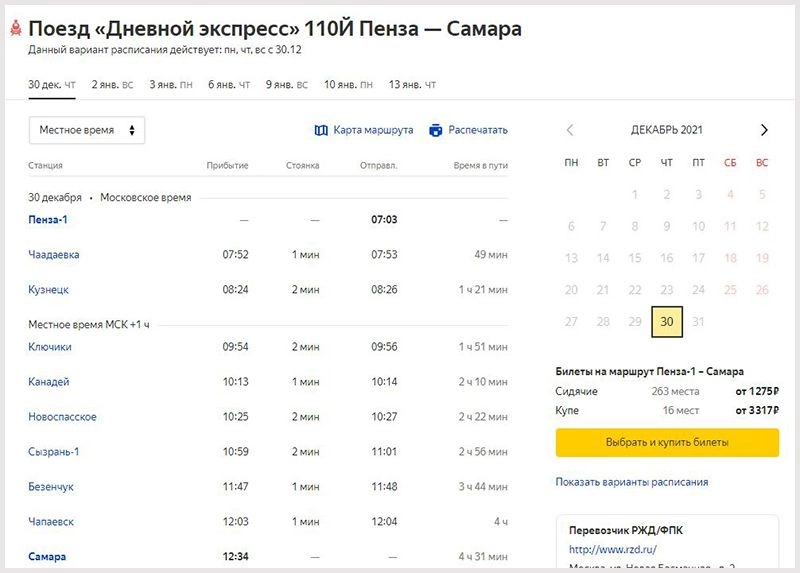The image size is (800, 573).
Task: Open the local time dropdown
Action: pos(87,130)
